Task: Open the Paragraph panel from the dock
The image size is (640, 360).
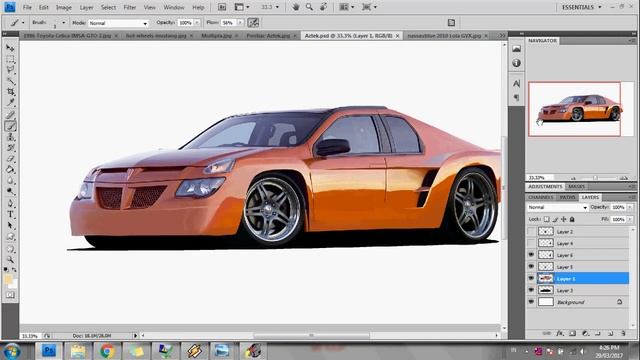Action: pyautogui.click(x=516, y=98)
